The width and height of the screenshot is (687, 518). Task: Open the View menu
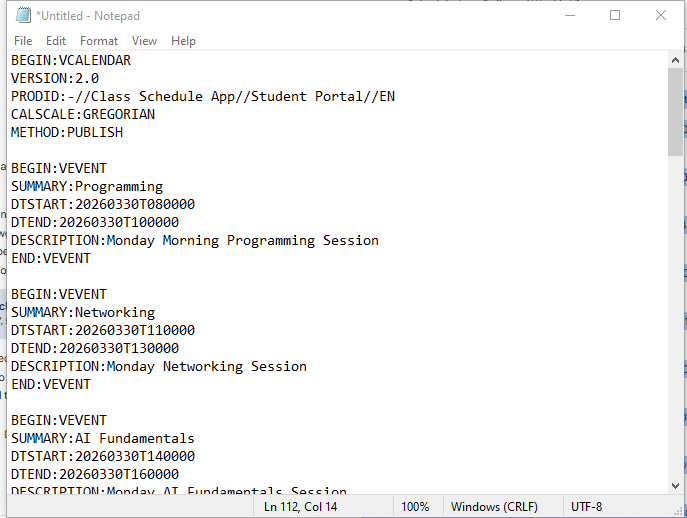click(x=145, y=41)
